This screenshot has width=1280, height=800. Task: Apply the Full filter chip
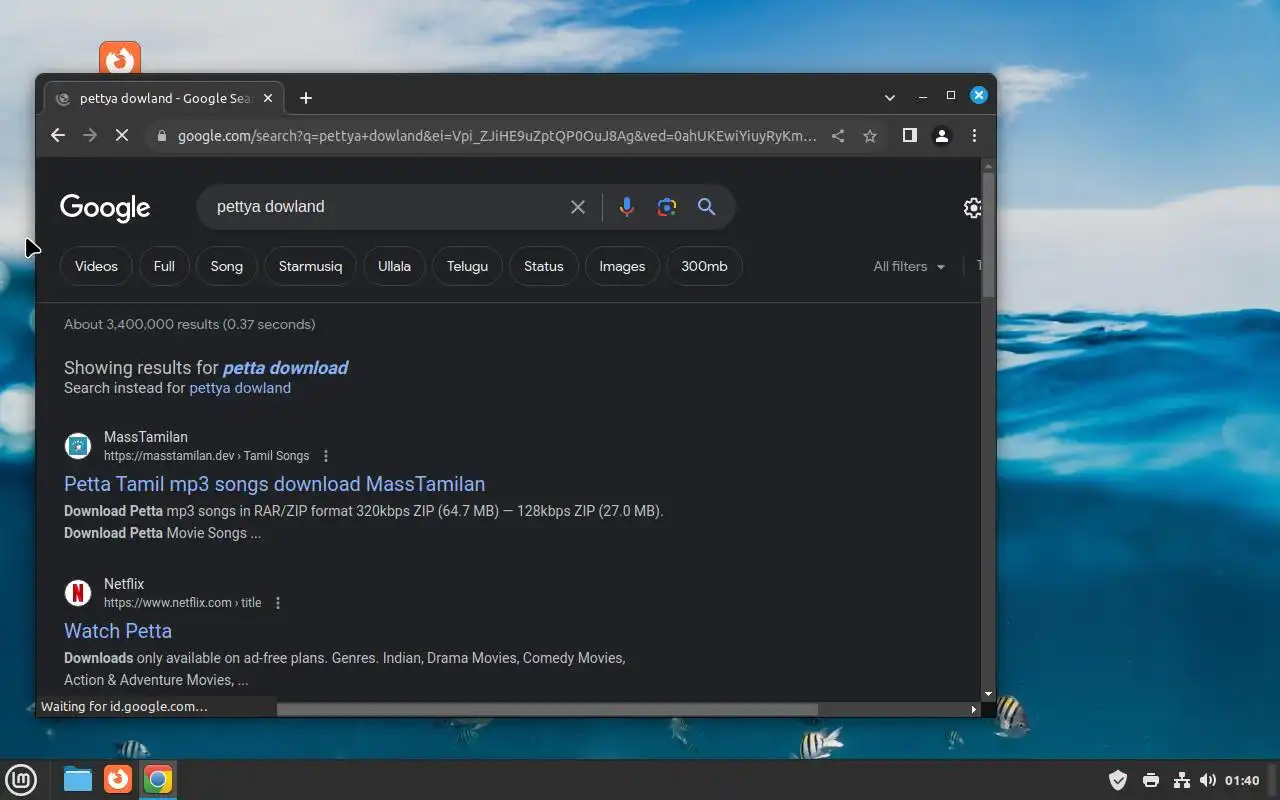(x=164, y=266)
